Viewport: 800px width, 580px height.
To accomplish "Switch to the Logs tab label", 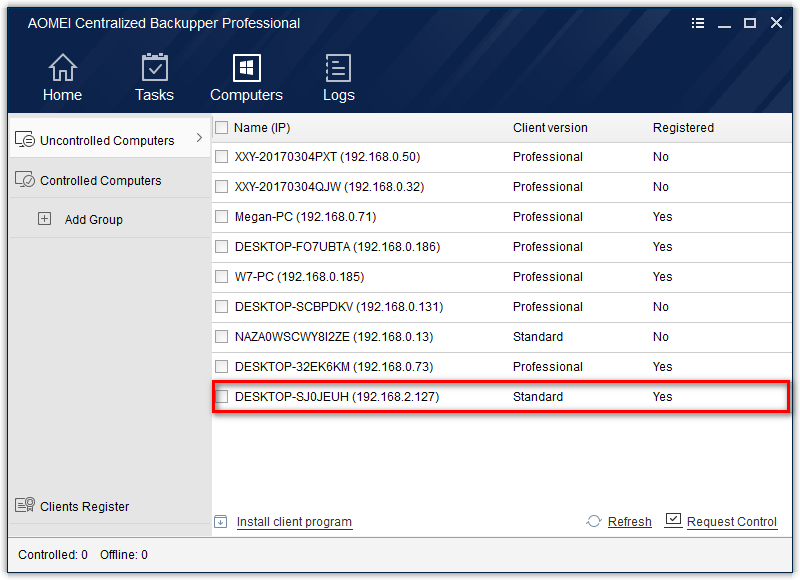I will (339, 95).
